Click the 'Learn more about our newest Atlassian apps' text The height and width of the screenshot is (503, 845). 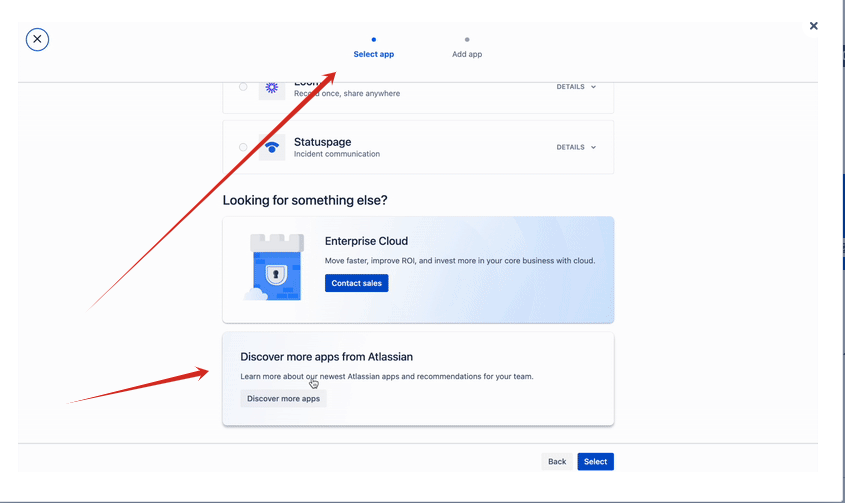[386, 376]
